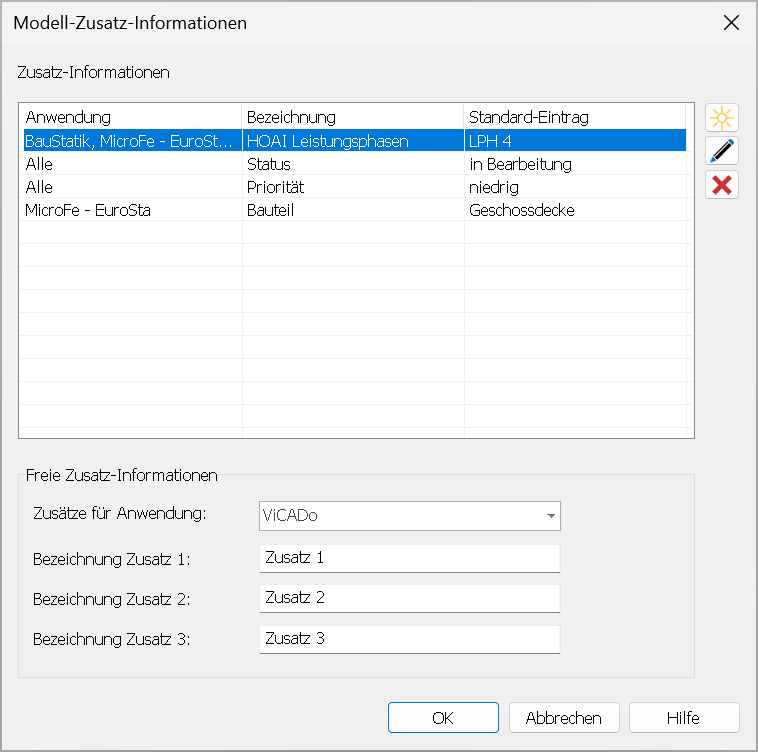Click the pencil edit icon

tap(721, 151)
